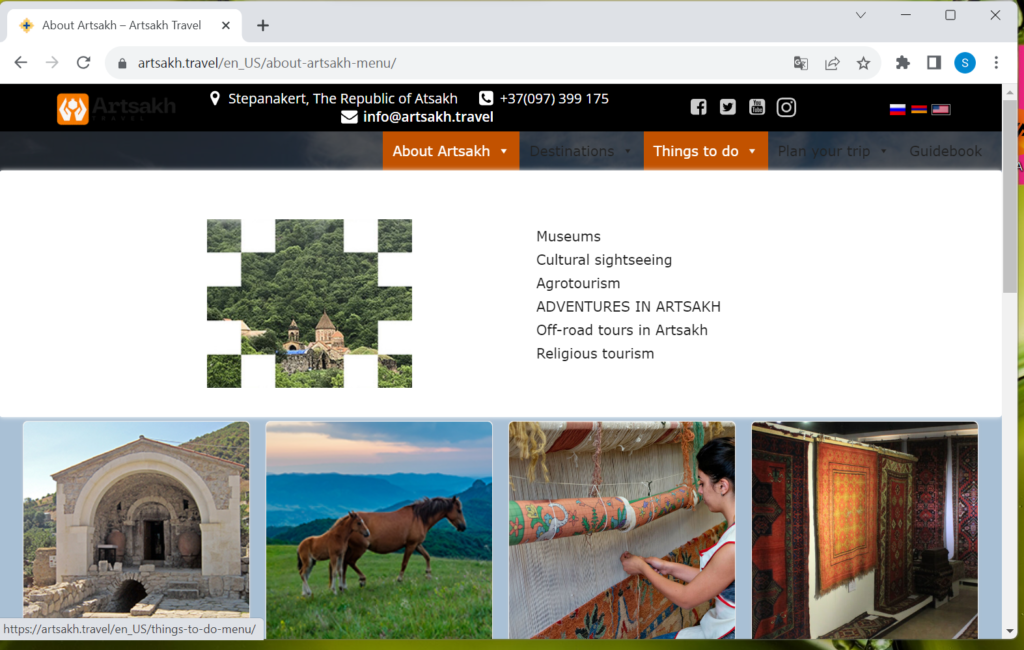Expand the Destinations dropdown menu
Viewport: 1024px width, 650px height.
click(580, 151)
